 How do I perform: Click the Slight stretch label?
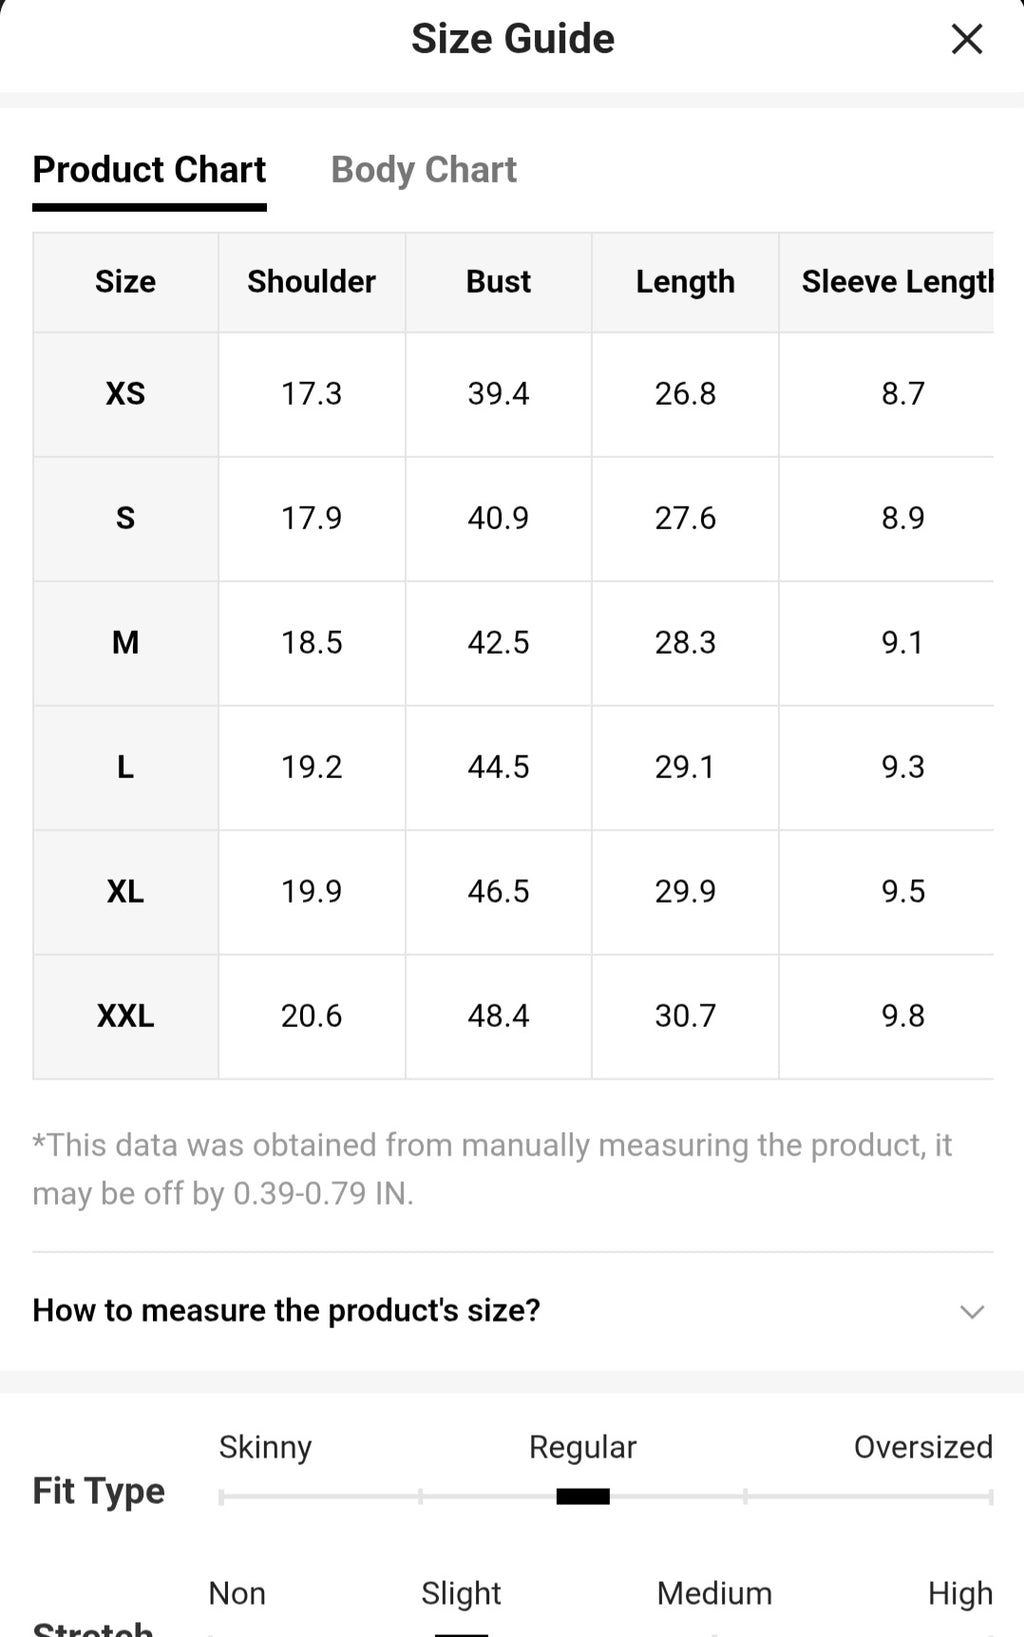point(461,1593)
